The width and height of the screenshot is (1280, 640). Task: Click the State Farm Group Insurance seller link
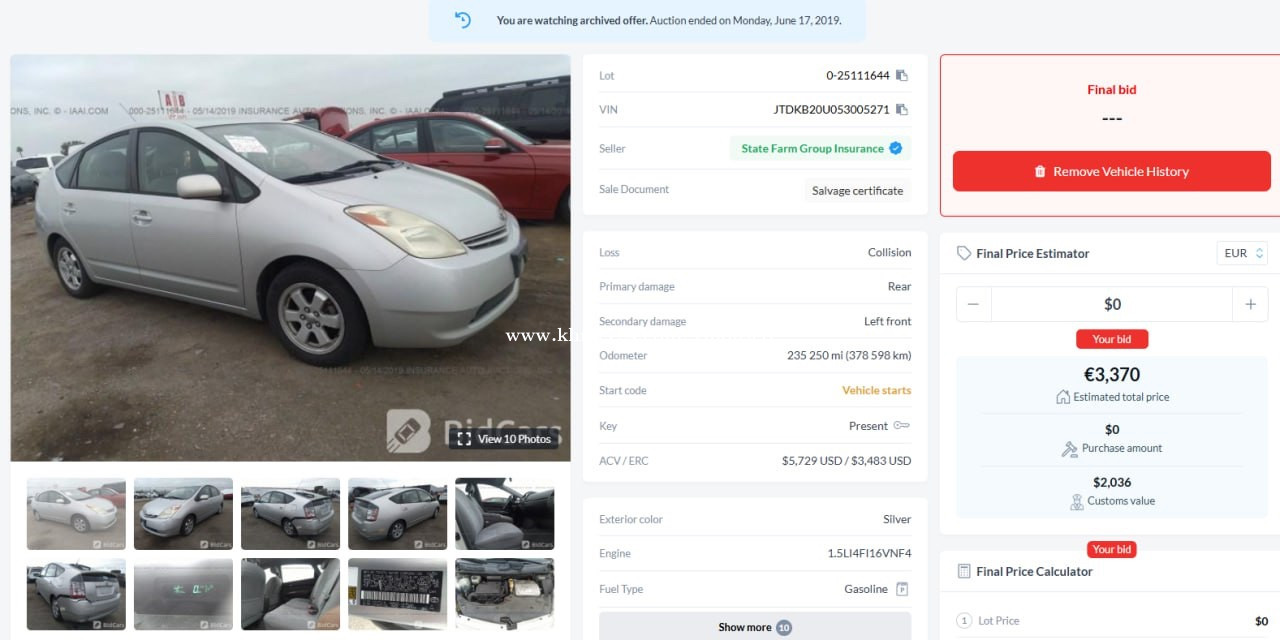coord(812,148)
